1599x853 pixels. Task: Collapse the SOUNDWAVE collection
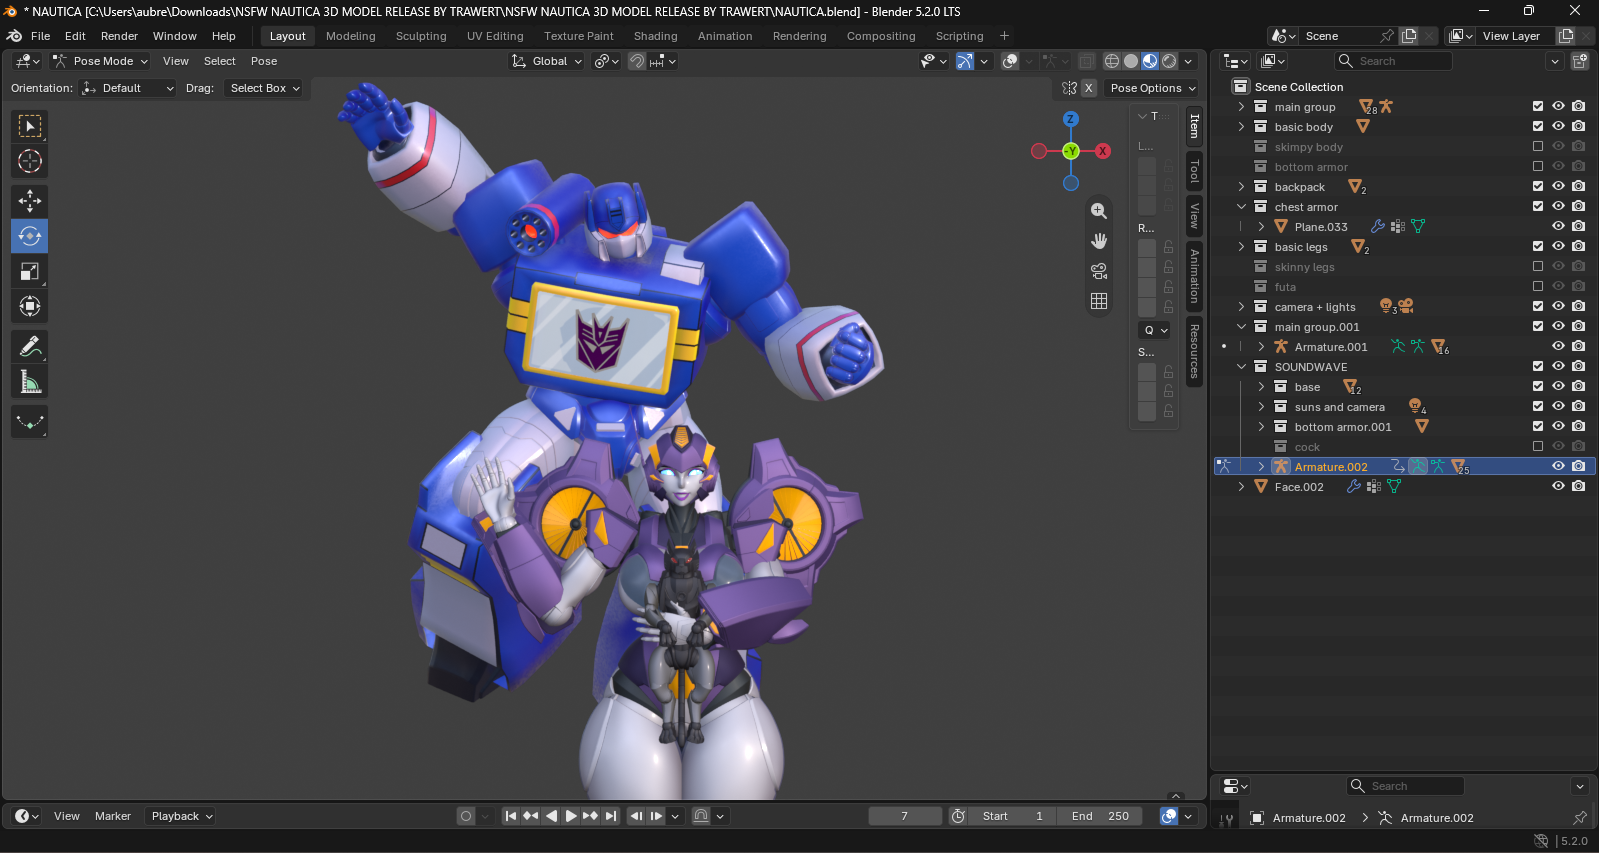tap(1242, 367)
